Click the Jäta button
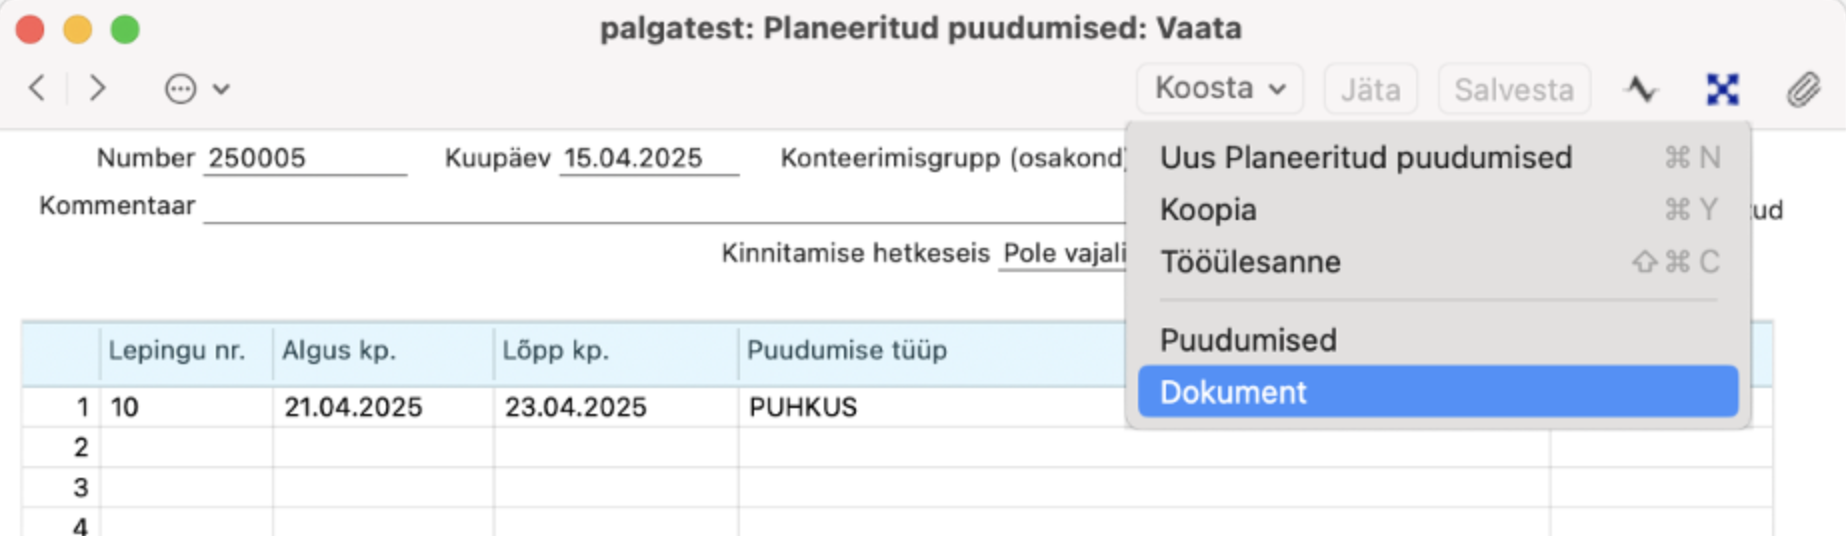The width and height of the screenshot is (1846, 536). (x=1370, y=89)
